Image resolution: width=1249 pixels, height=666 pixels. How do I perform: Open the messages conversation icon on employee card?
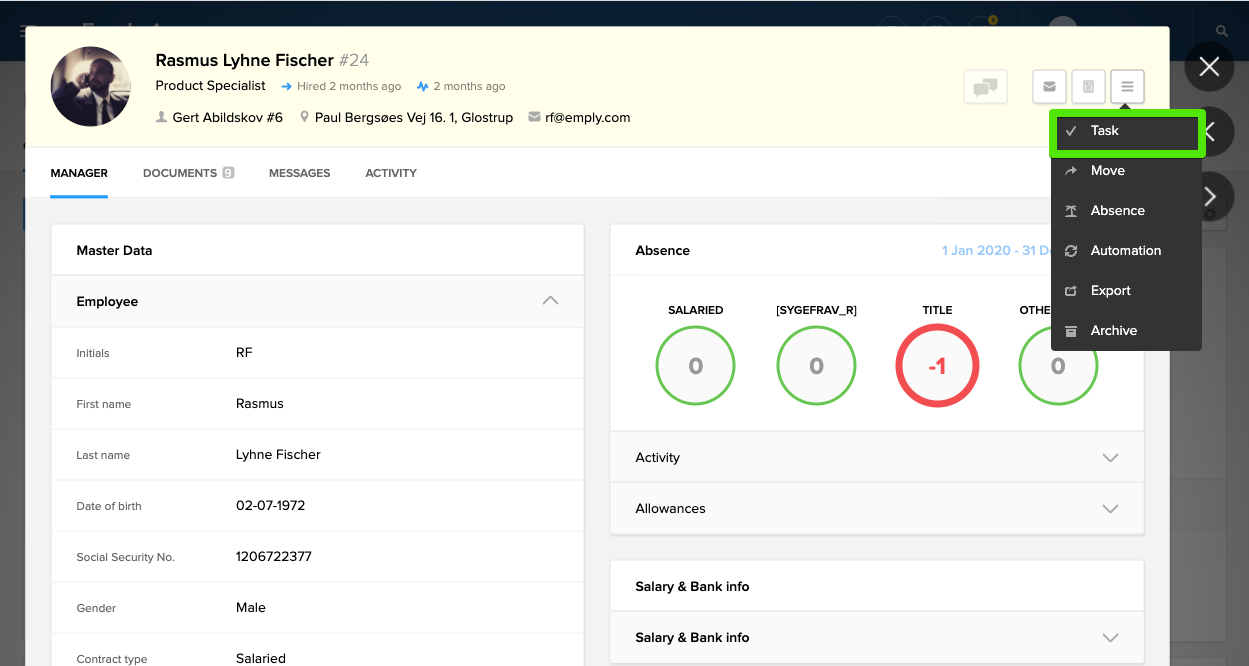[985, 87]
